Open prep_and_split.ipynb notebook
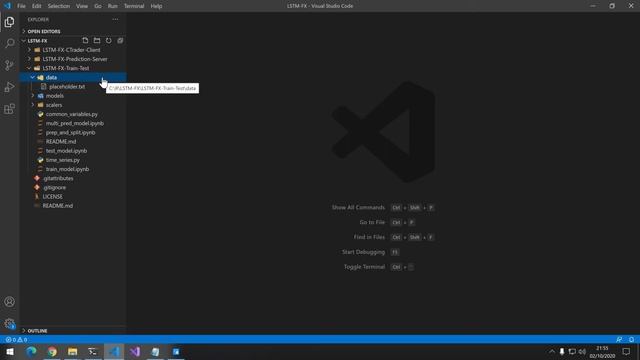This screenshot has width=640, height=360. 73,133
